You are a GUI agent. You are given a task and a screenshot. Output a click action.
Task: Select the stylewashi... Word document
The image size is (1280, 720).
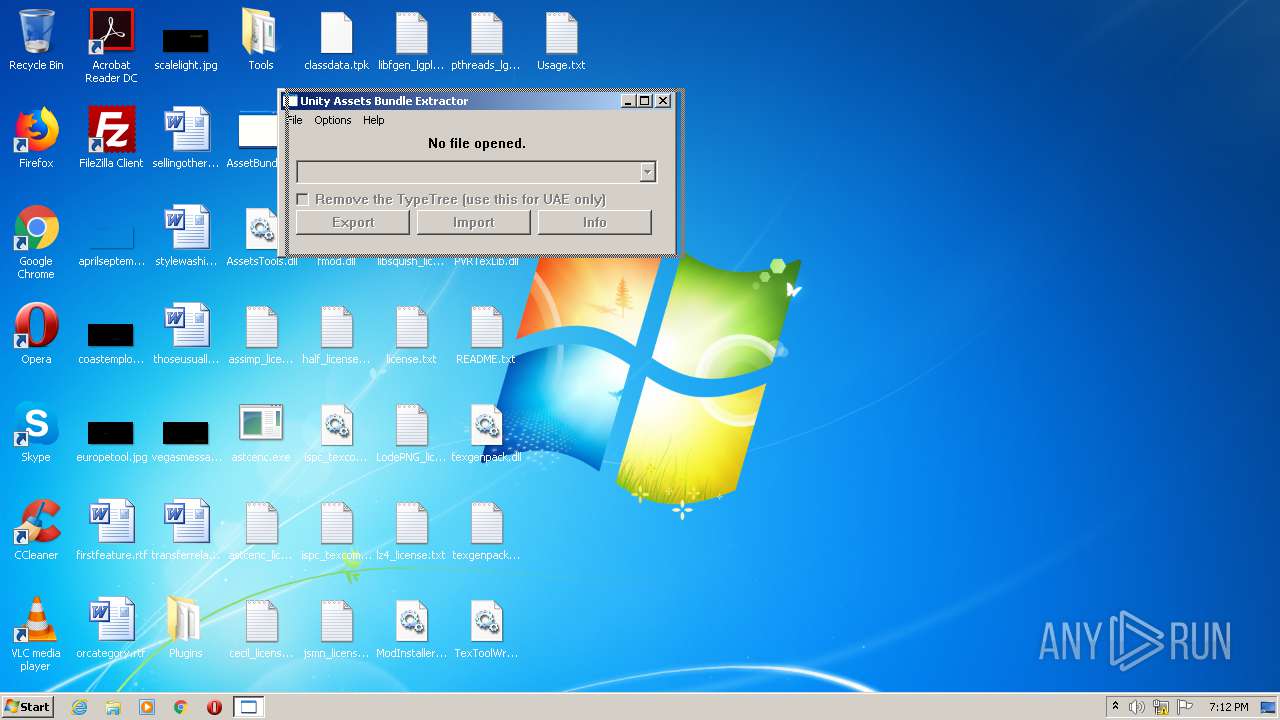click(x=186, y=236)
